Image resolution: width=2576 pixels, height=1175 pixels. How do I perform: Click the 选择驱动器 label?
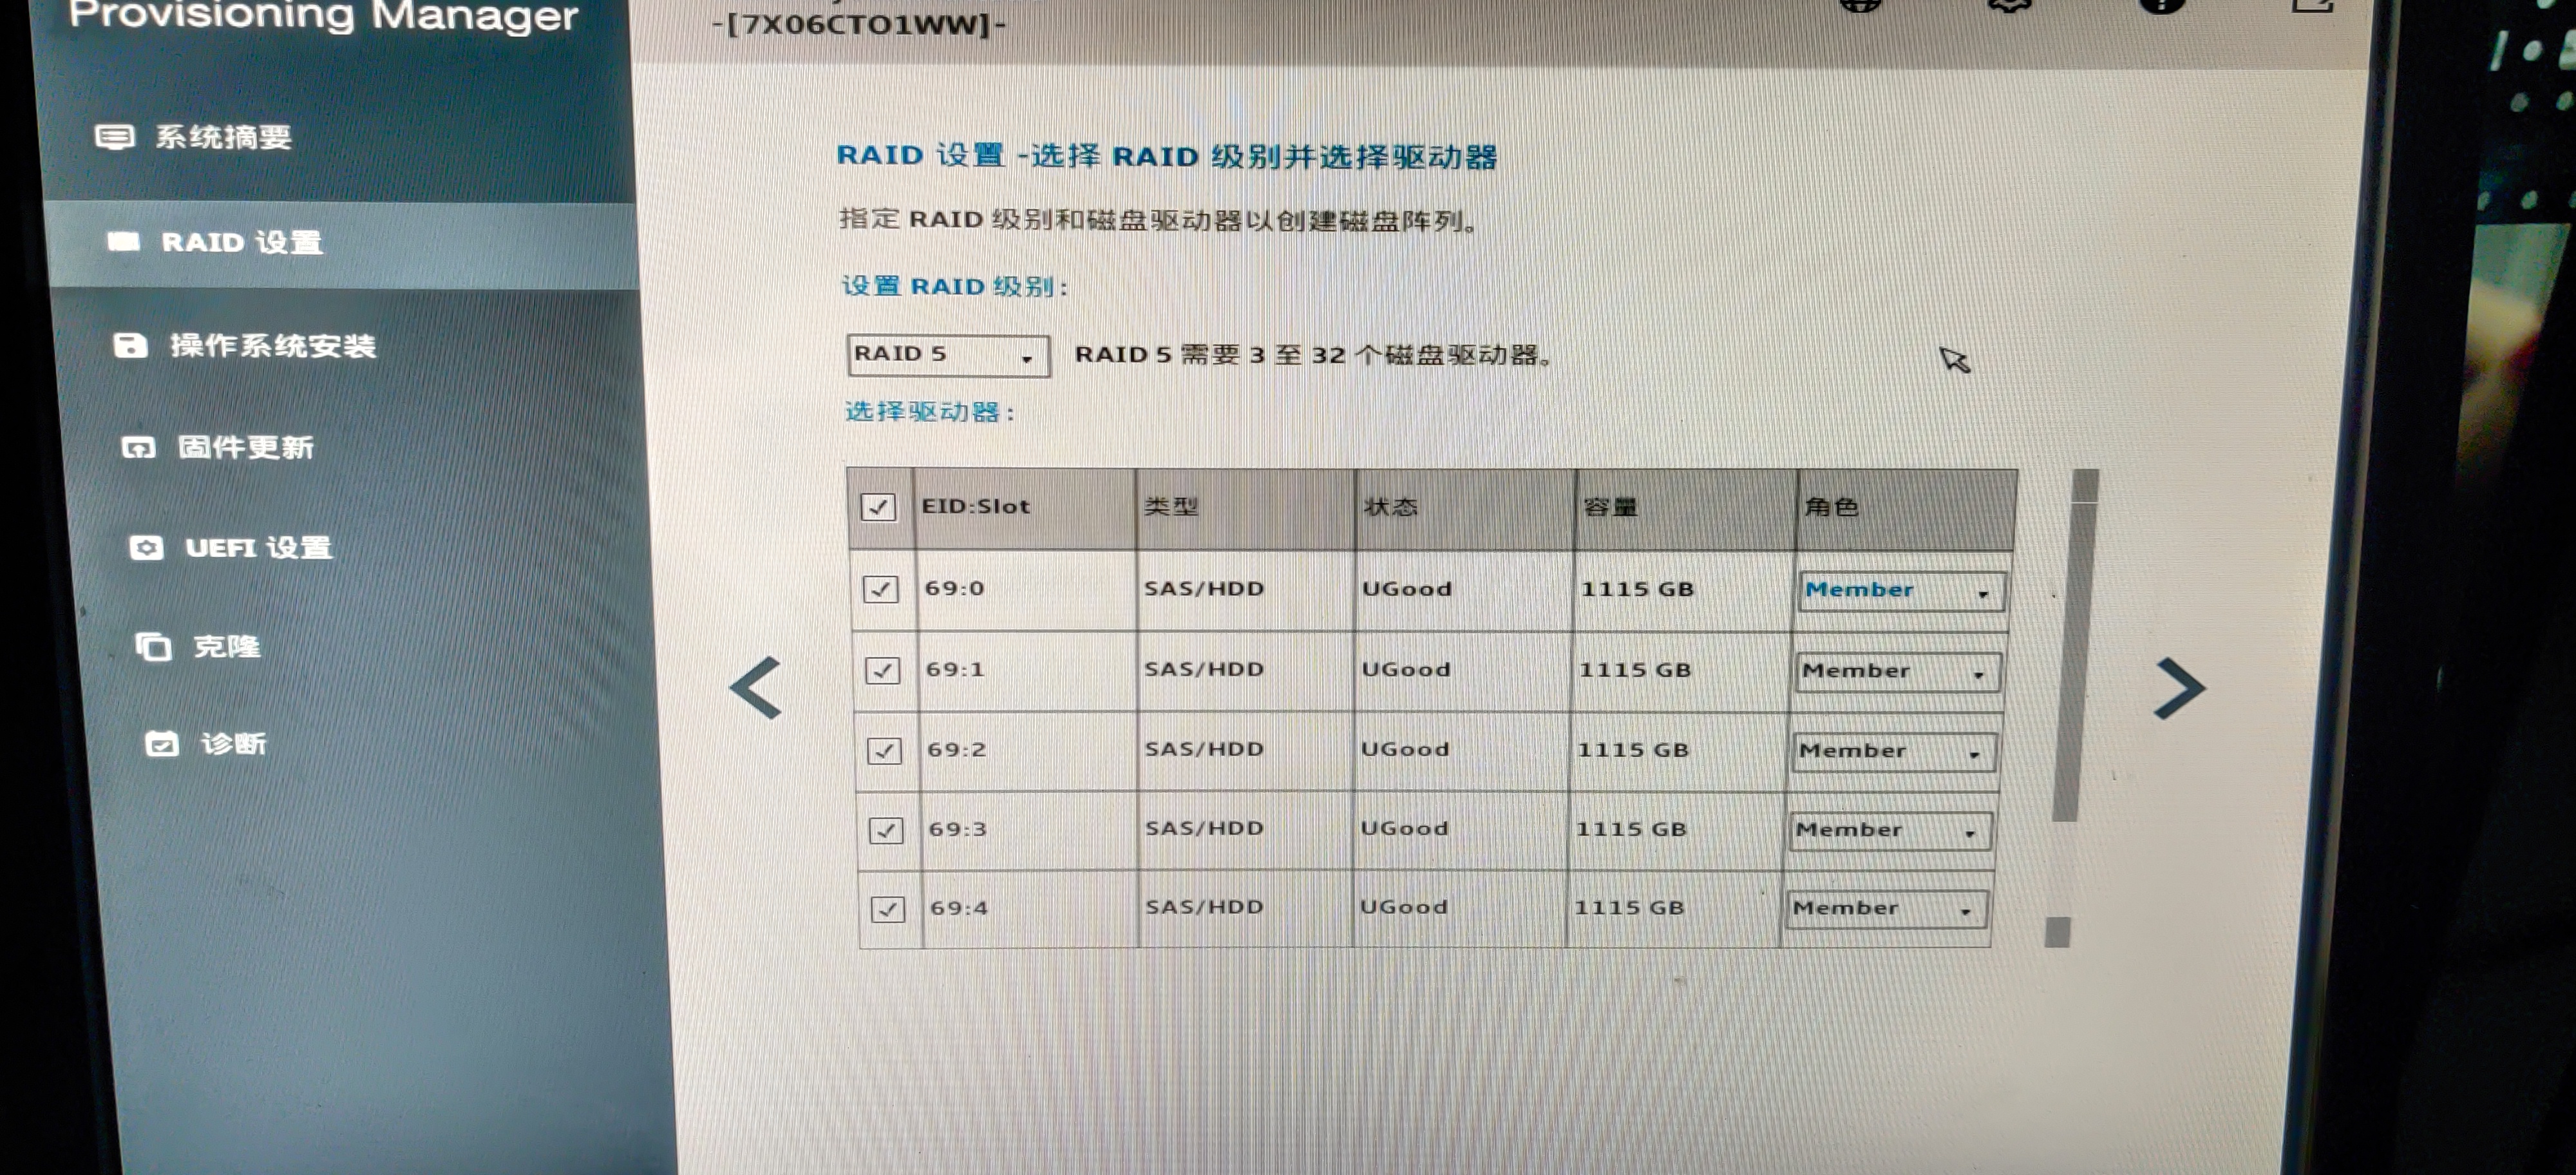(x=931, y=412)
